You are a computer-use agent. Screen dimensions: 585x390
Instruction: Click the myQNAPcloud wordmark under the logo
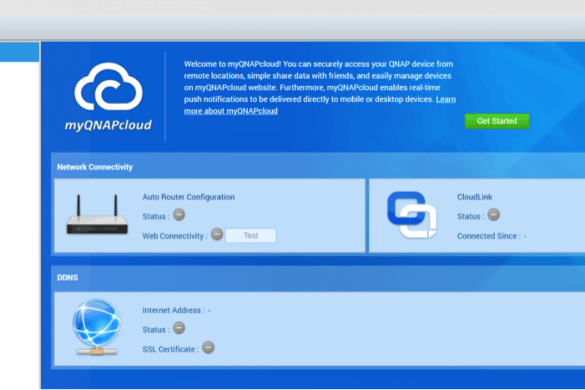point(108,125)
